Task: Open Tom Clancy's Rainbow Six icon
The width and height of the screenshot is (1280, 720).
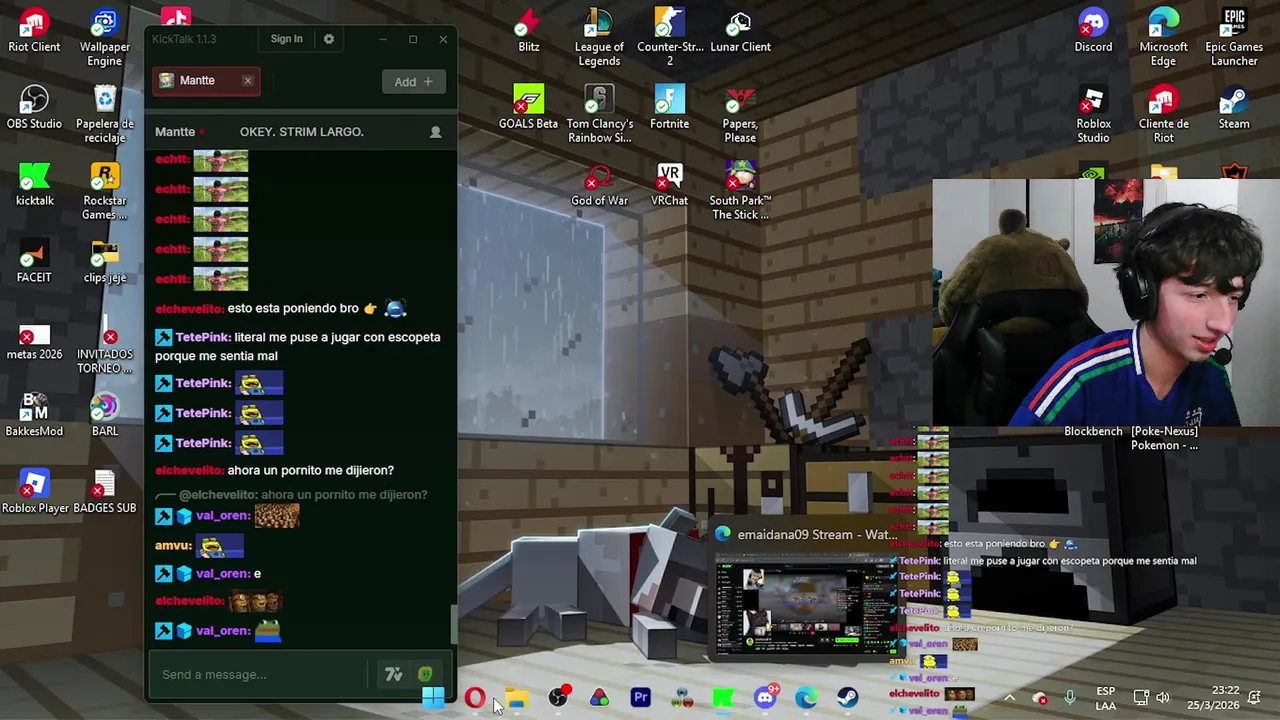Action: click(x=599, y=115)
